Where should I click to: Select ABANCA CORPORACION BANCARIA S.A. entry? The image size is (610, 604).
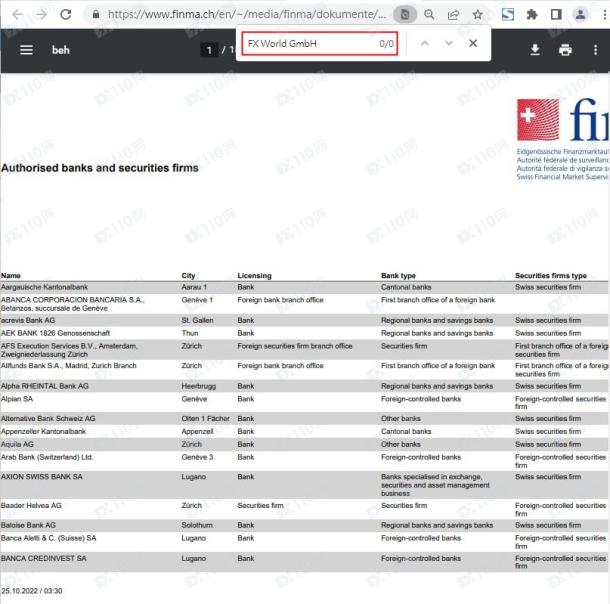[72, 304]
